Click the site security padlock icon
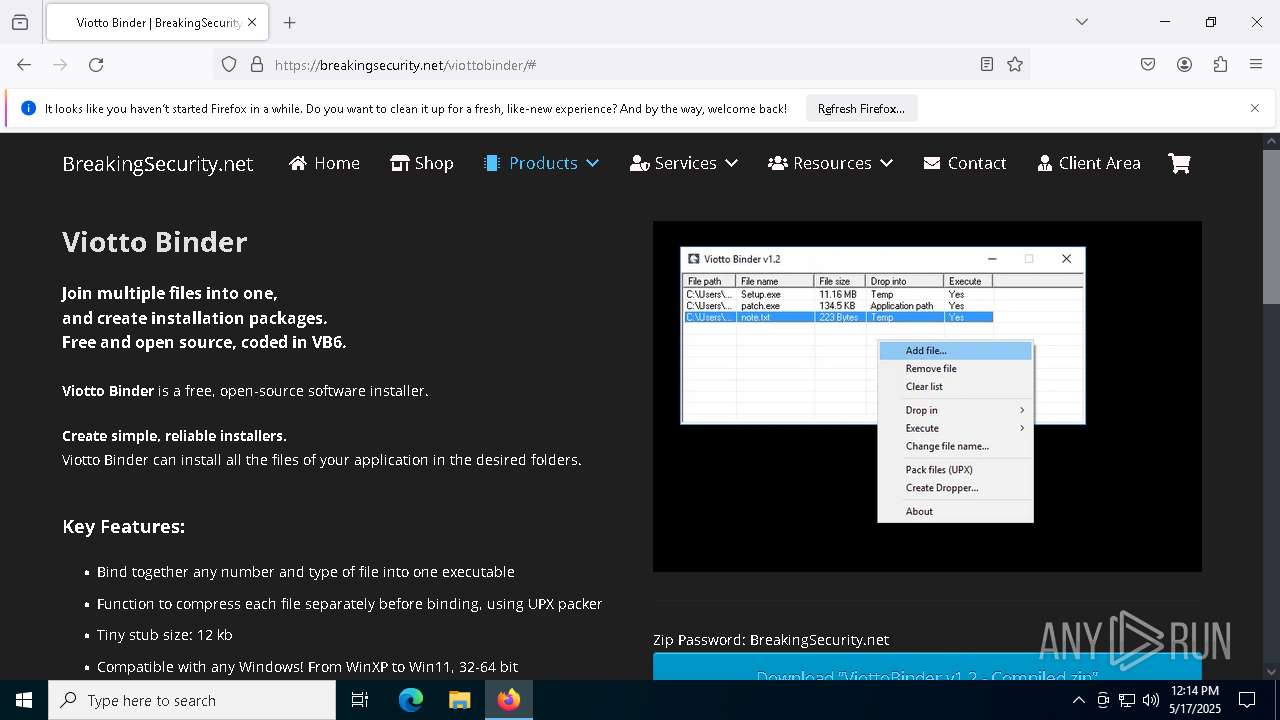 pos(257,64)
